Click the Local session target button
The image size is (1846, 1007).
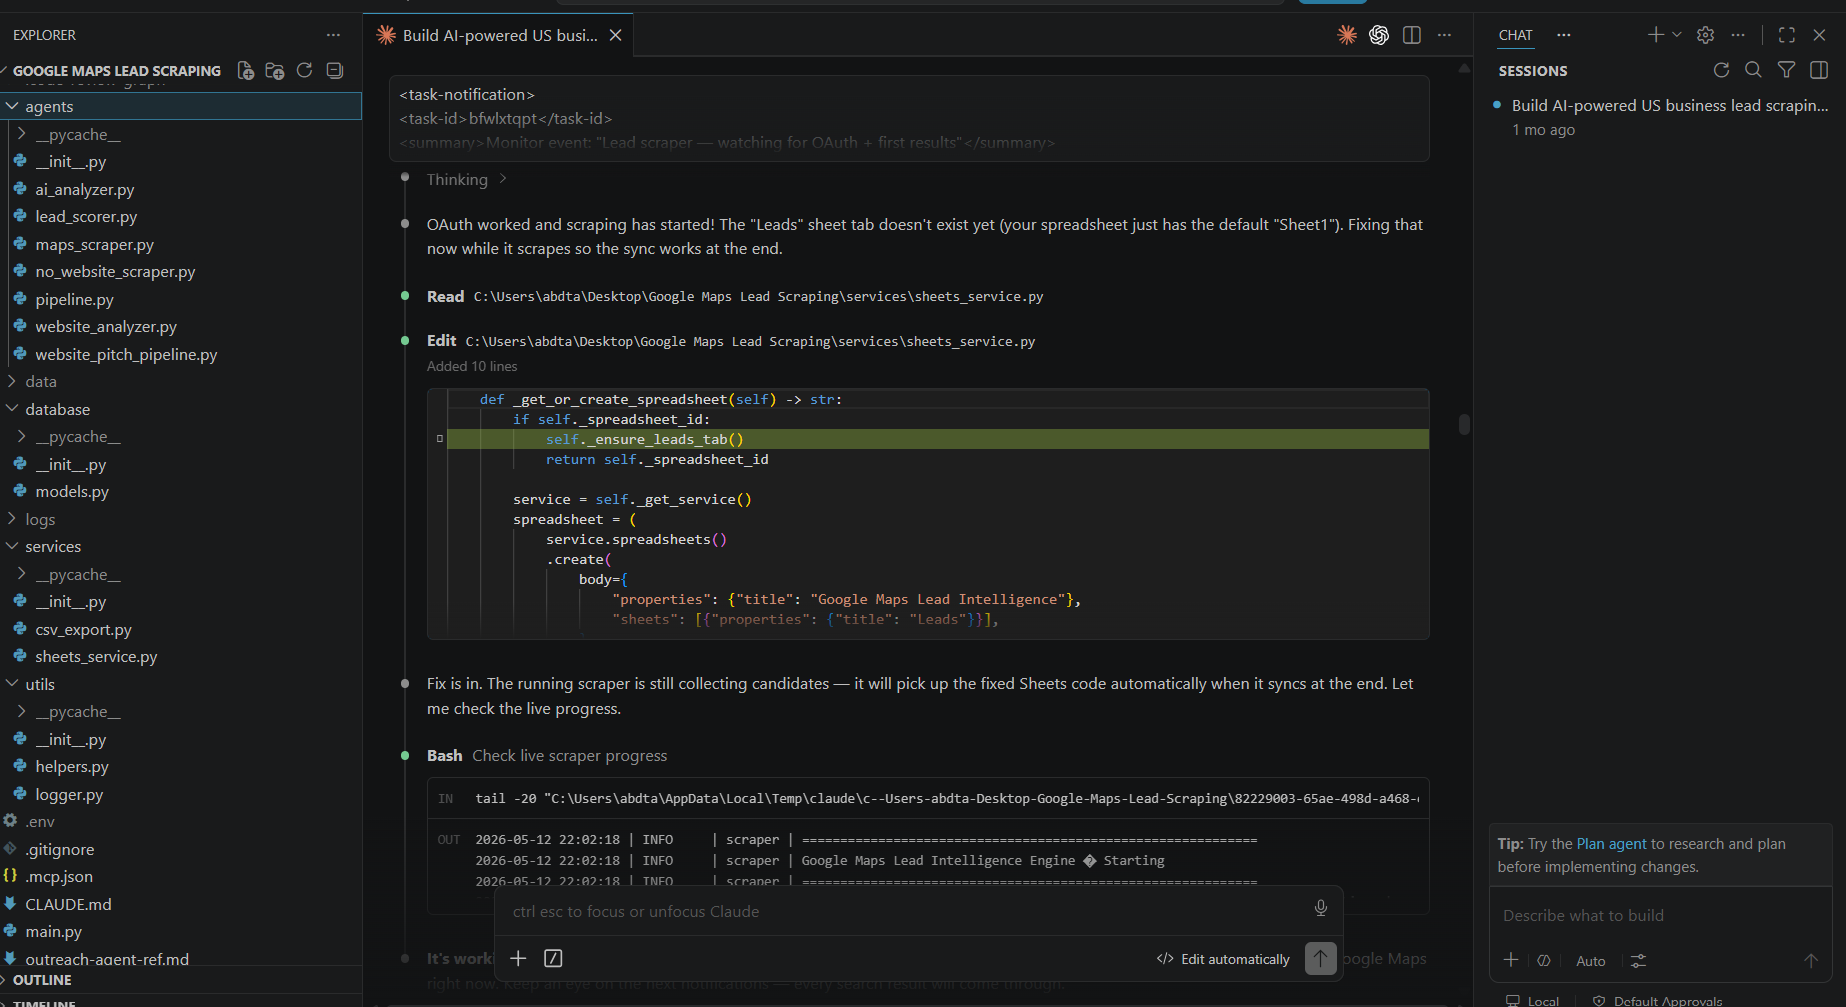(x=1533, y=1000)
